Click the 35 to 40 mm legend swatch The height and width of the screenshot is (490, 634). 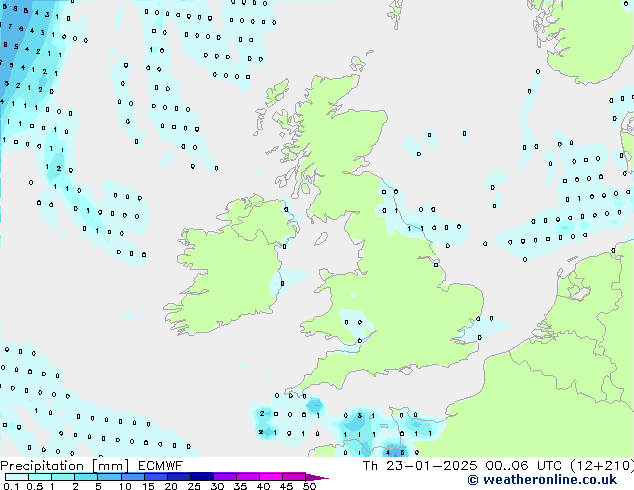248,477
